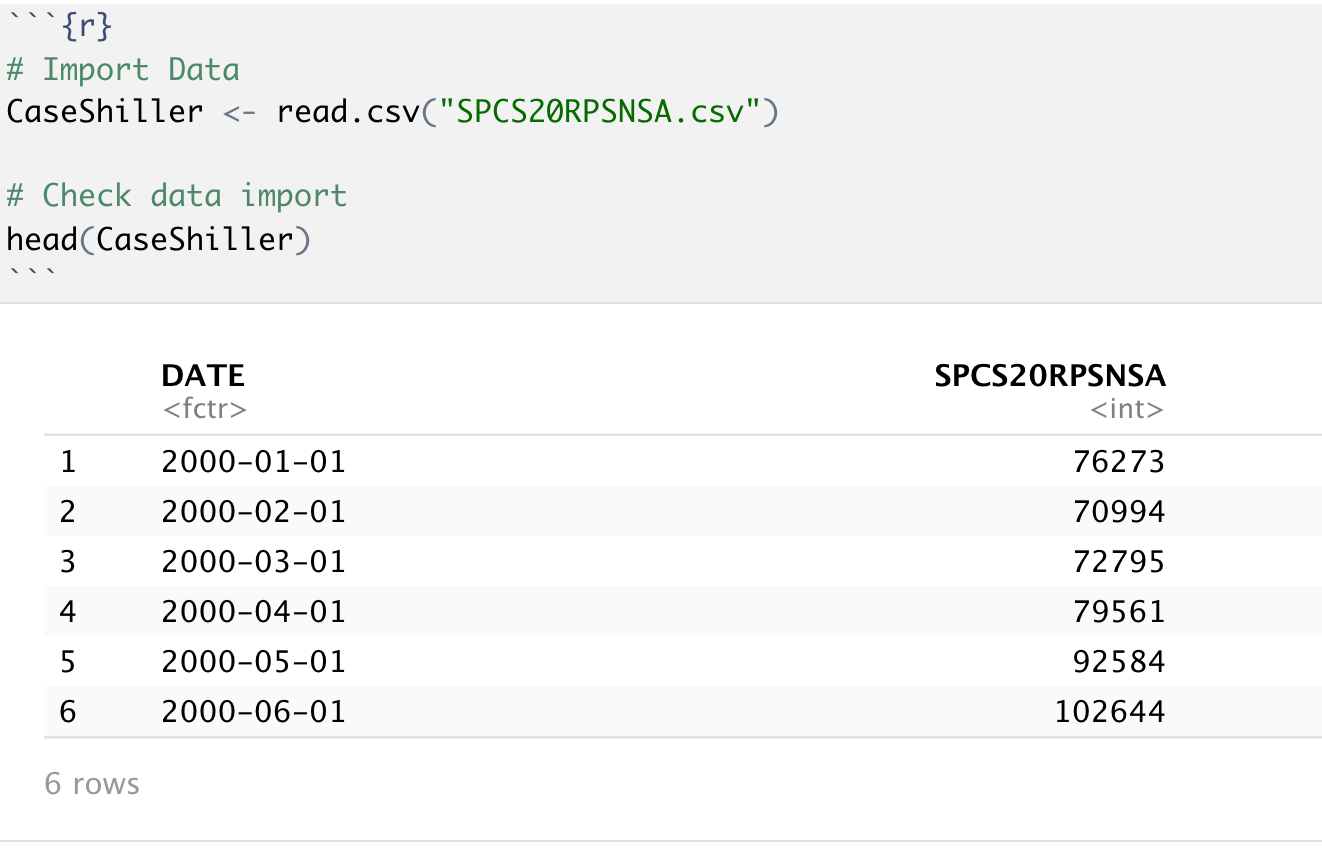Select the 2000-03-01 date cell

[x=253, y=562]
